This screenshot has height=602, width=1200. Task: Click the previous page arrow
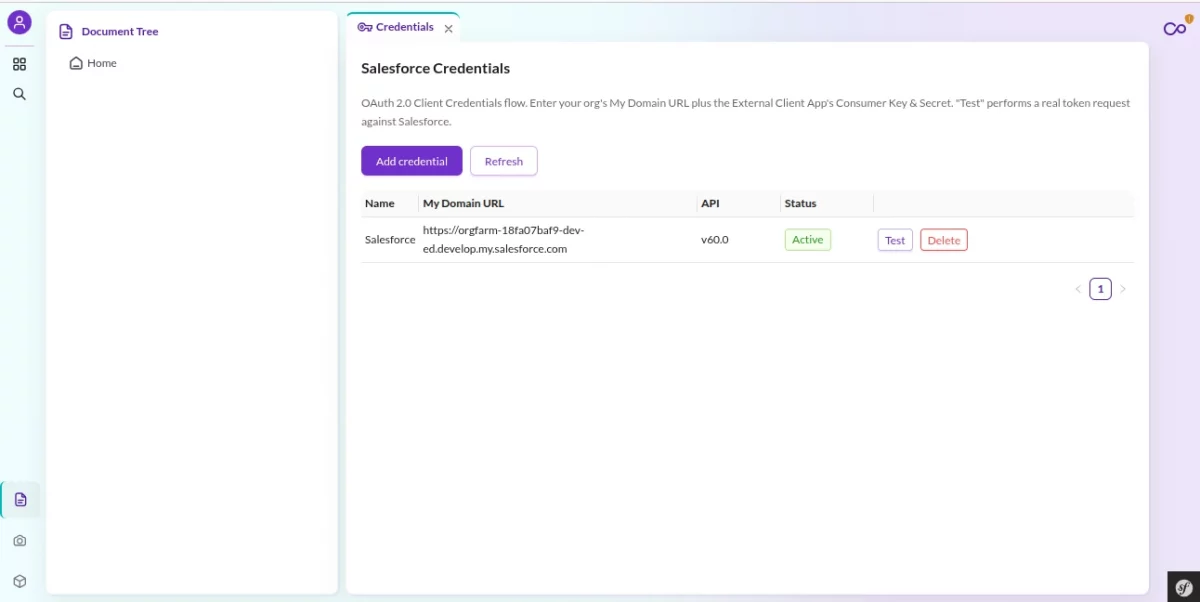point(1078,289)
